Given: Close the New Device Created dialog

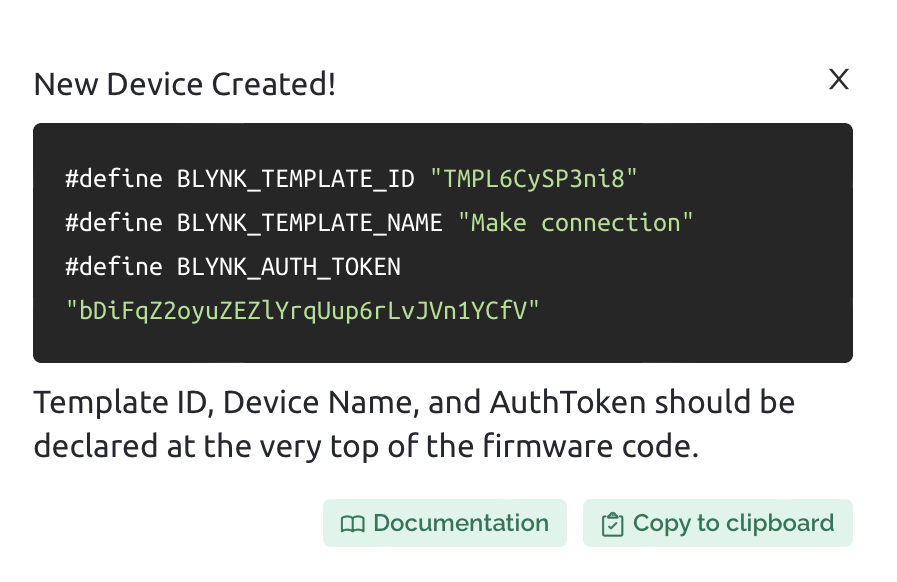Looking at the screenshot, I should click(x=838, y=80).
